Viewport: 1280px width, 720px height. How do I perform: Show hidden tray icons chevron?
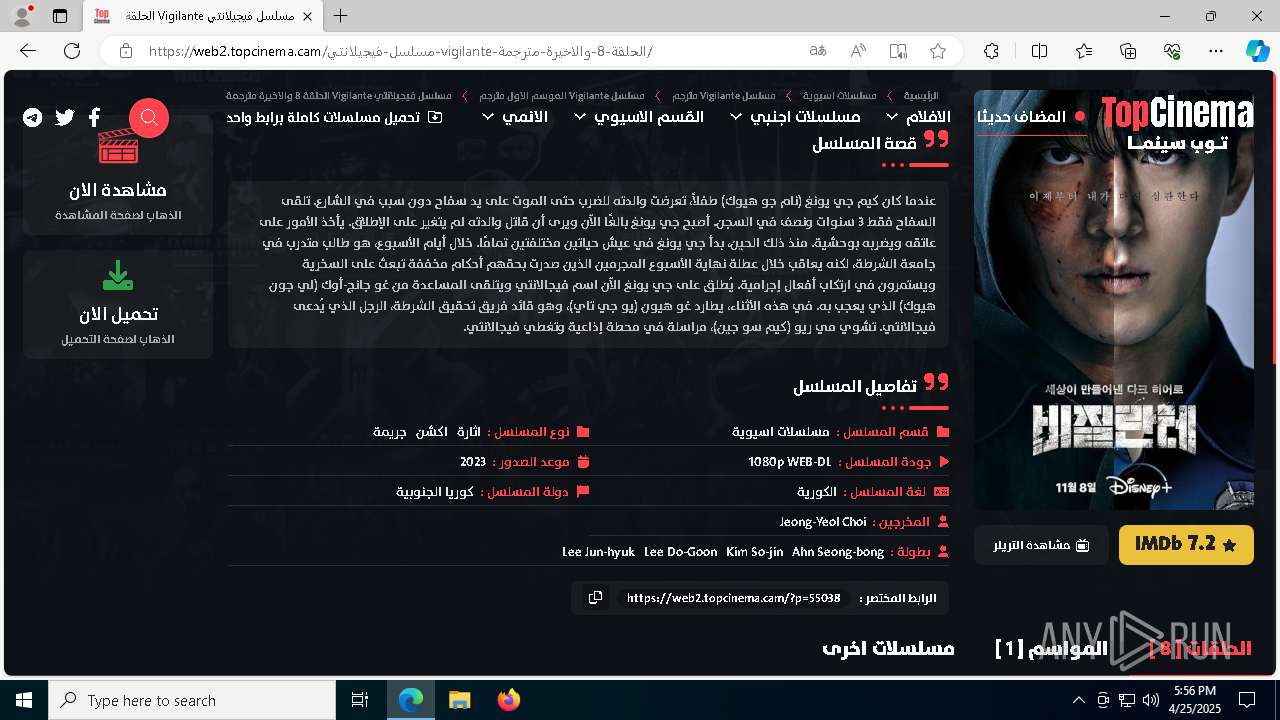pyautogui.click(x=1078, y=700)
